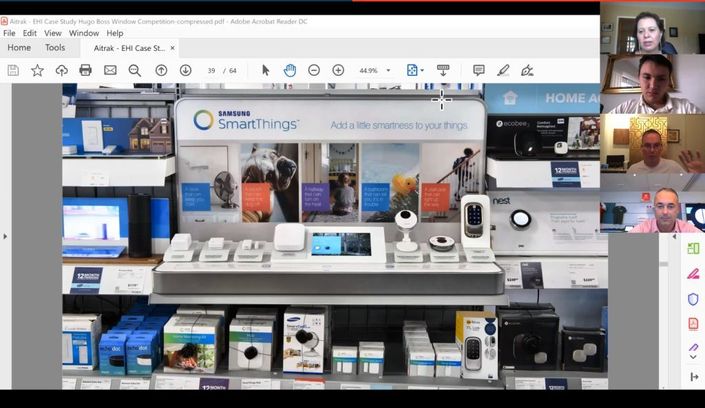This screenshot has height=408, width=705.
Task: Upload file to cloud icon
Action: tap(62, 70)
